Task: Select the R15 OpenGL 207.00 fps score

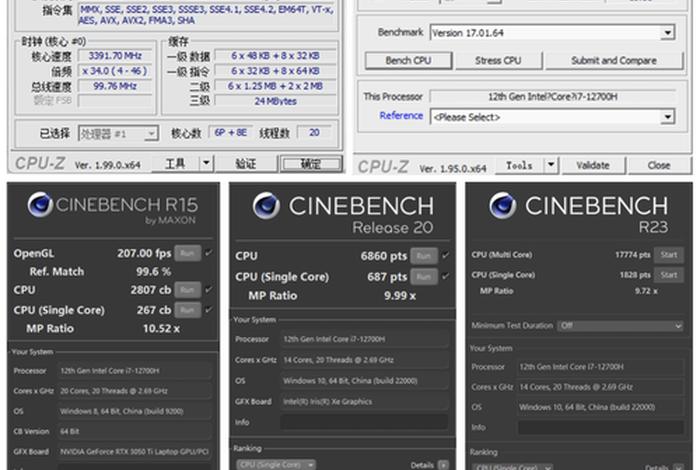Action: pyautogui.click(x=144, y=253)
